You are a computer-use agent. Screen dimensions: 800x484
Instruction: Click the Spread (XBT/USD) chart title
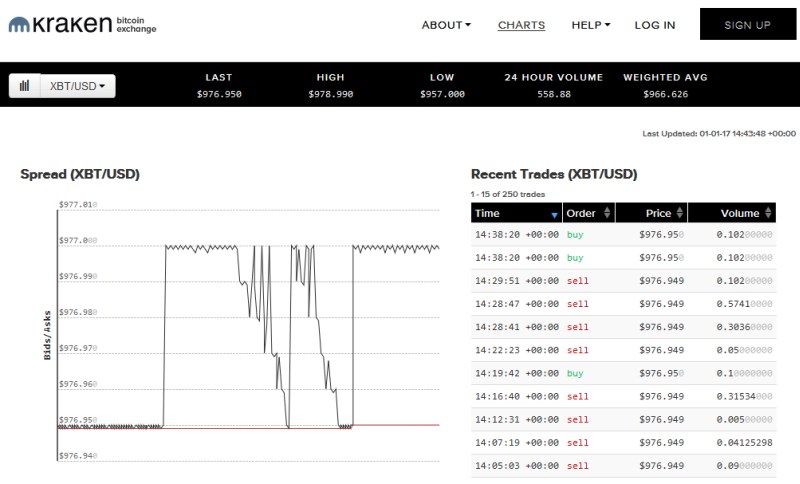pyautogui.click(x=80, y=174)
